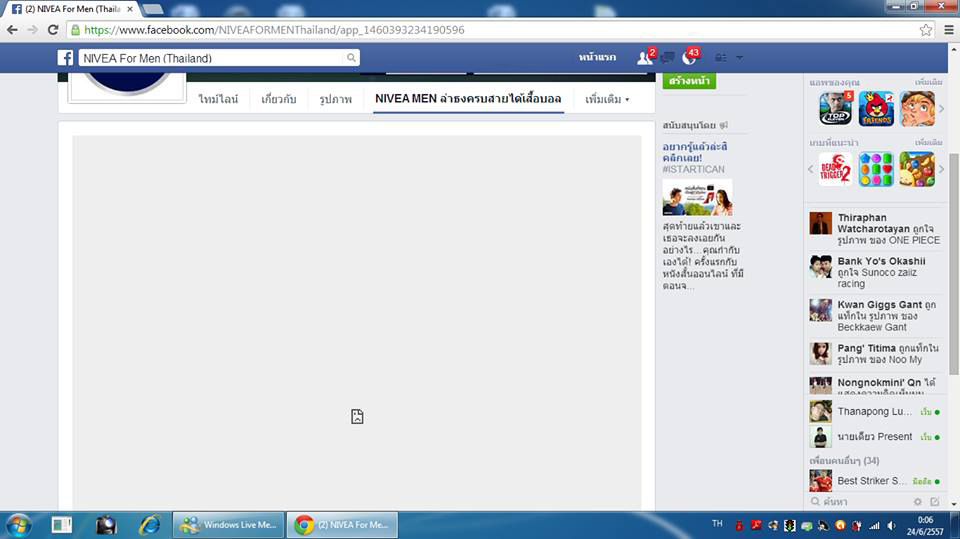Open a new browser tab button
This screenshot has width=960, height=539.
(x=153, y=9)
